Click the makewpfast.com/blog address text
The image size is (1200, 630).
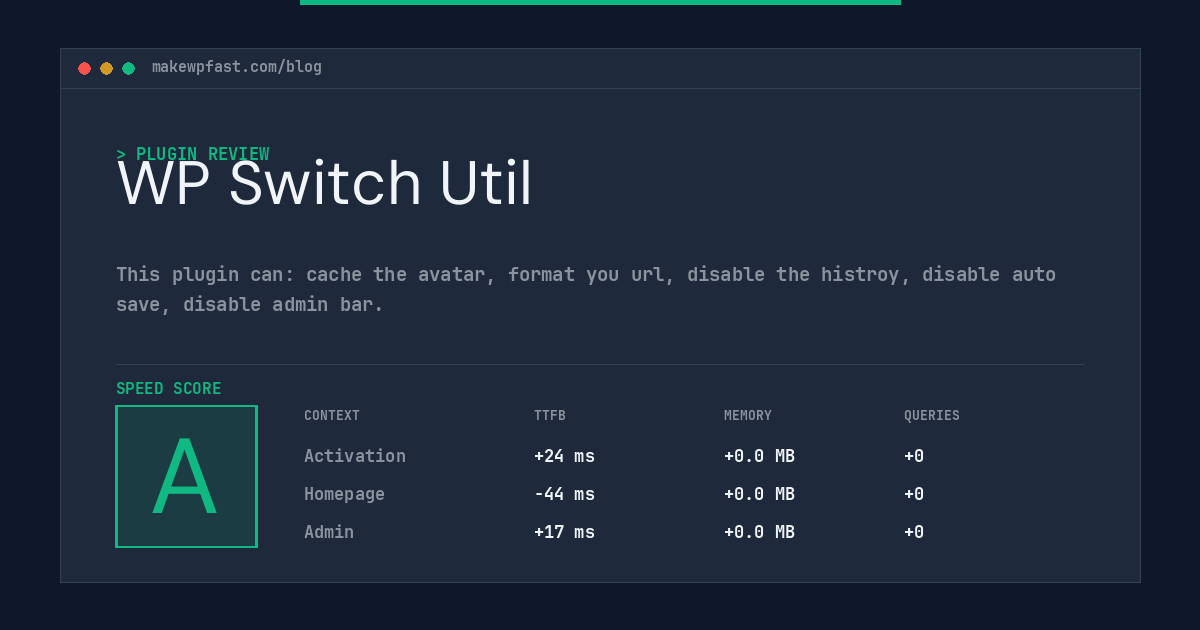(237, 67)
